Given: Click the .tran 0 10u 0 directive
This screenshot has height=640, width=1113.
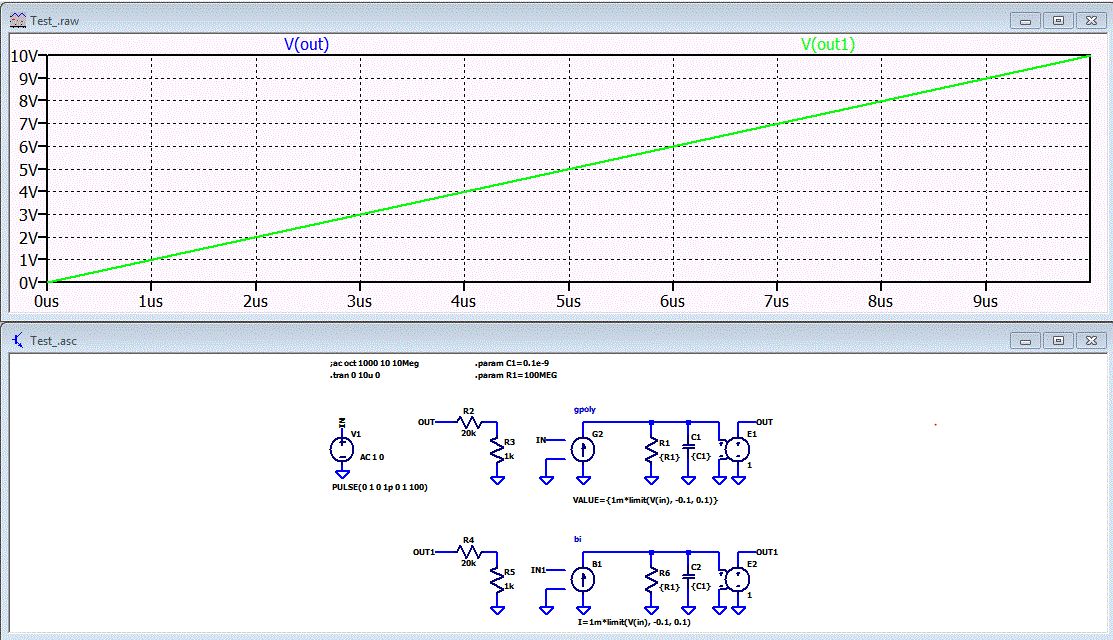Looking at the screenshot, I should 359,377.
